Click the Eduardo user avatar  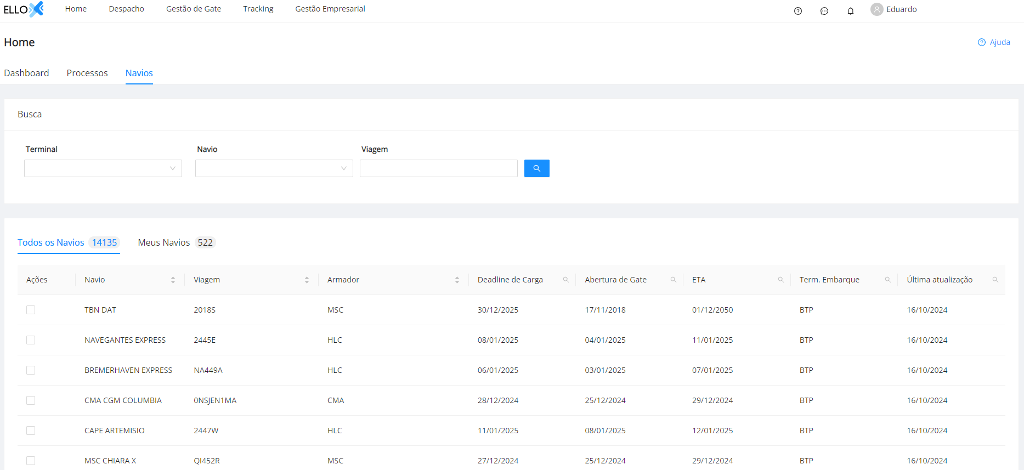tap(877, 9)
